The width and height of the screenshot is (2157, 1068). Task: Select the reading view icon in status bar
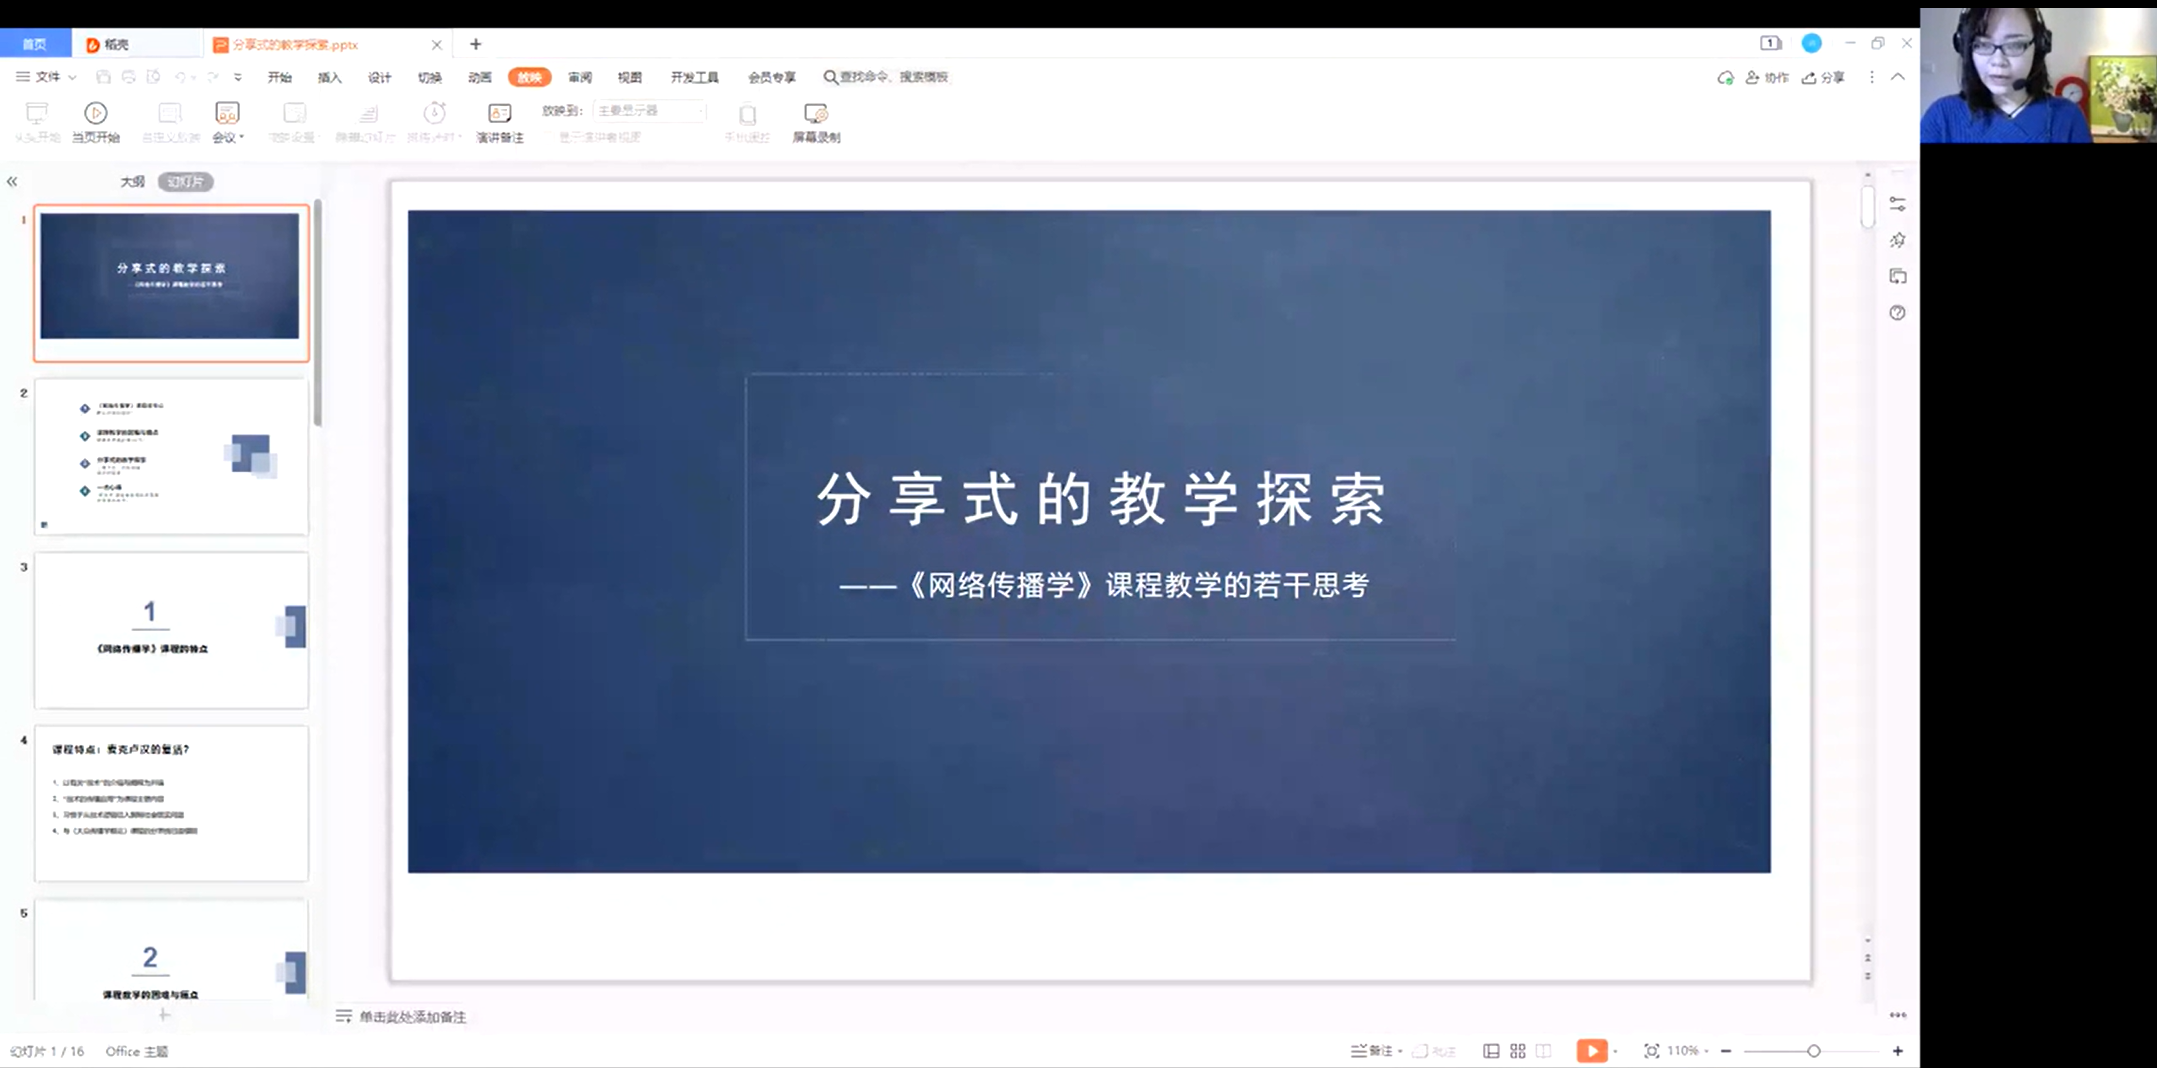pyautogui.click(x=1544, y=1051)
